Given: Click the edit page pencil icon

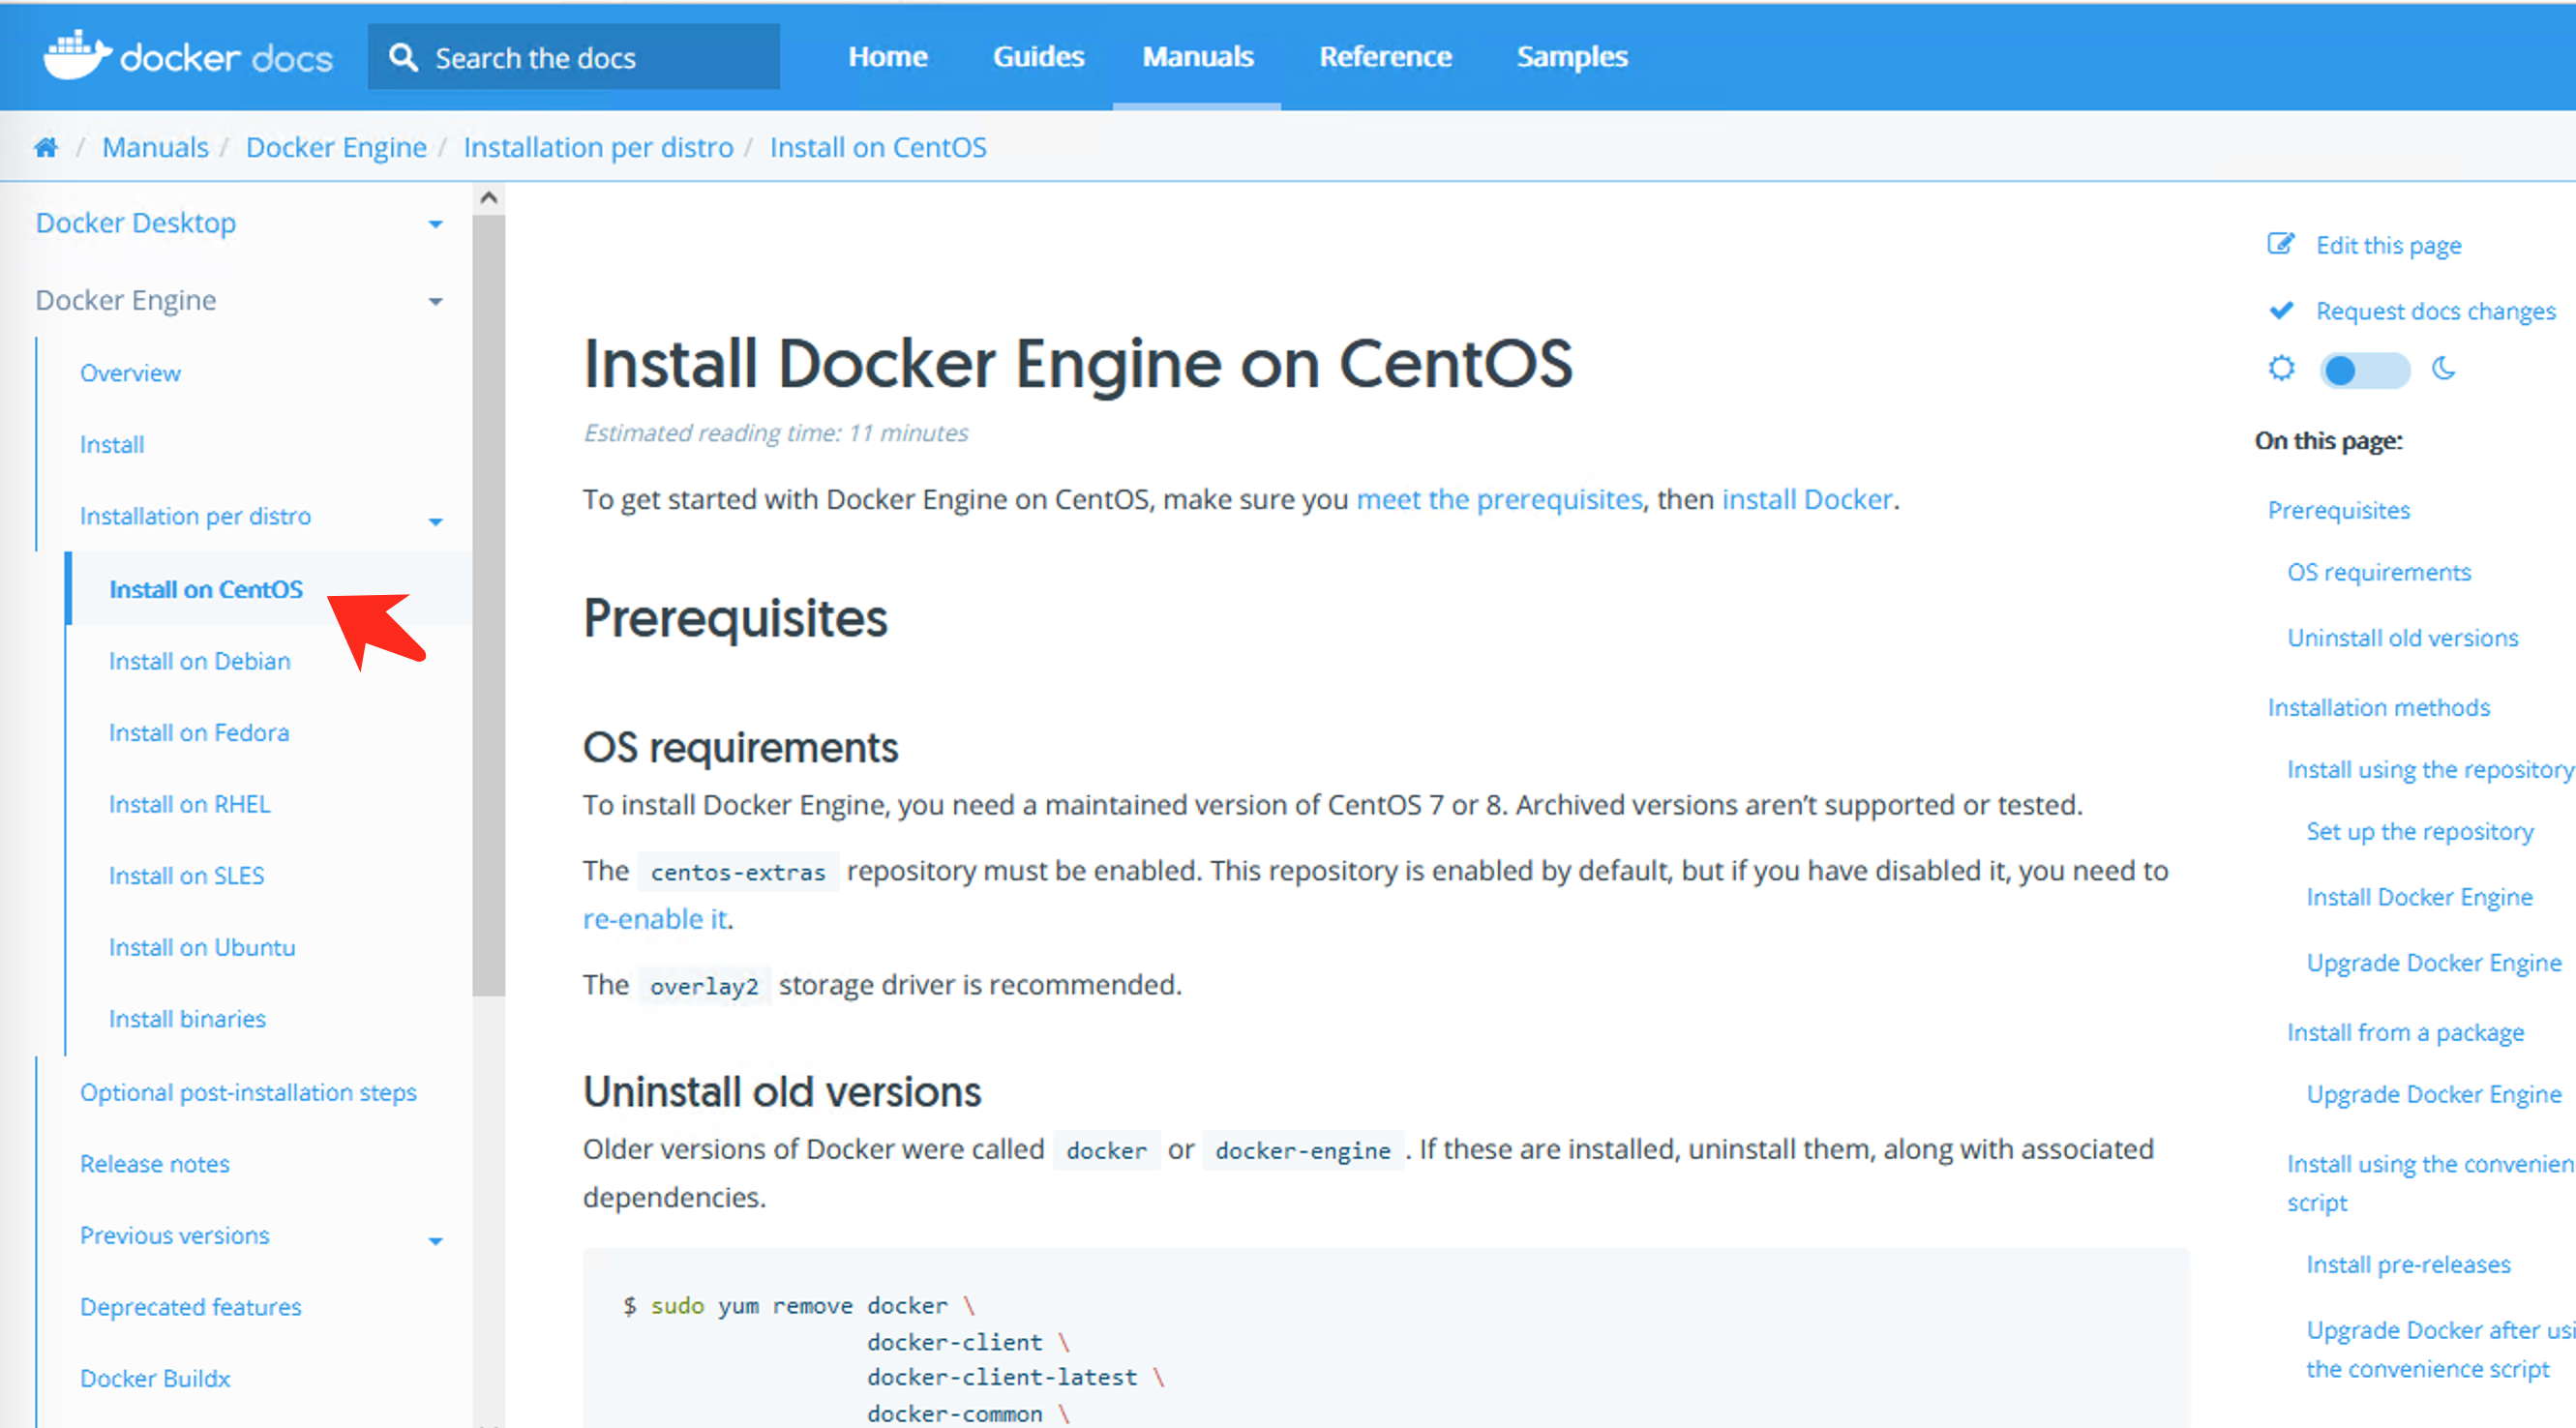Looking at the screenshot, I should coord(2280,243).
